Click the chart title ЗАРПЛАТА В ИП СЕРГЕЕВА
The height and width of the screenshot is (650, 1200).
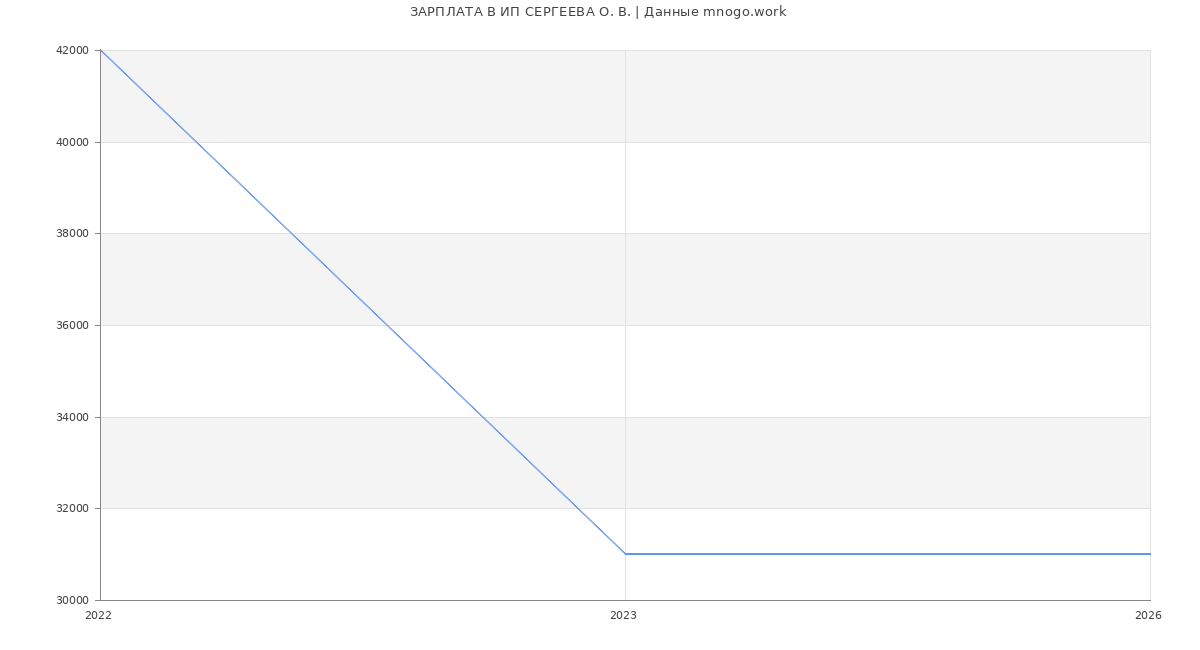click(518, 12)
